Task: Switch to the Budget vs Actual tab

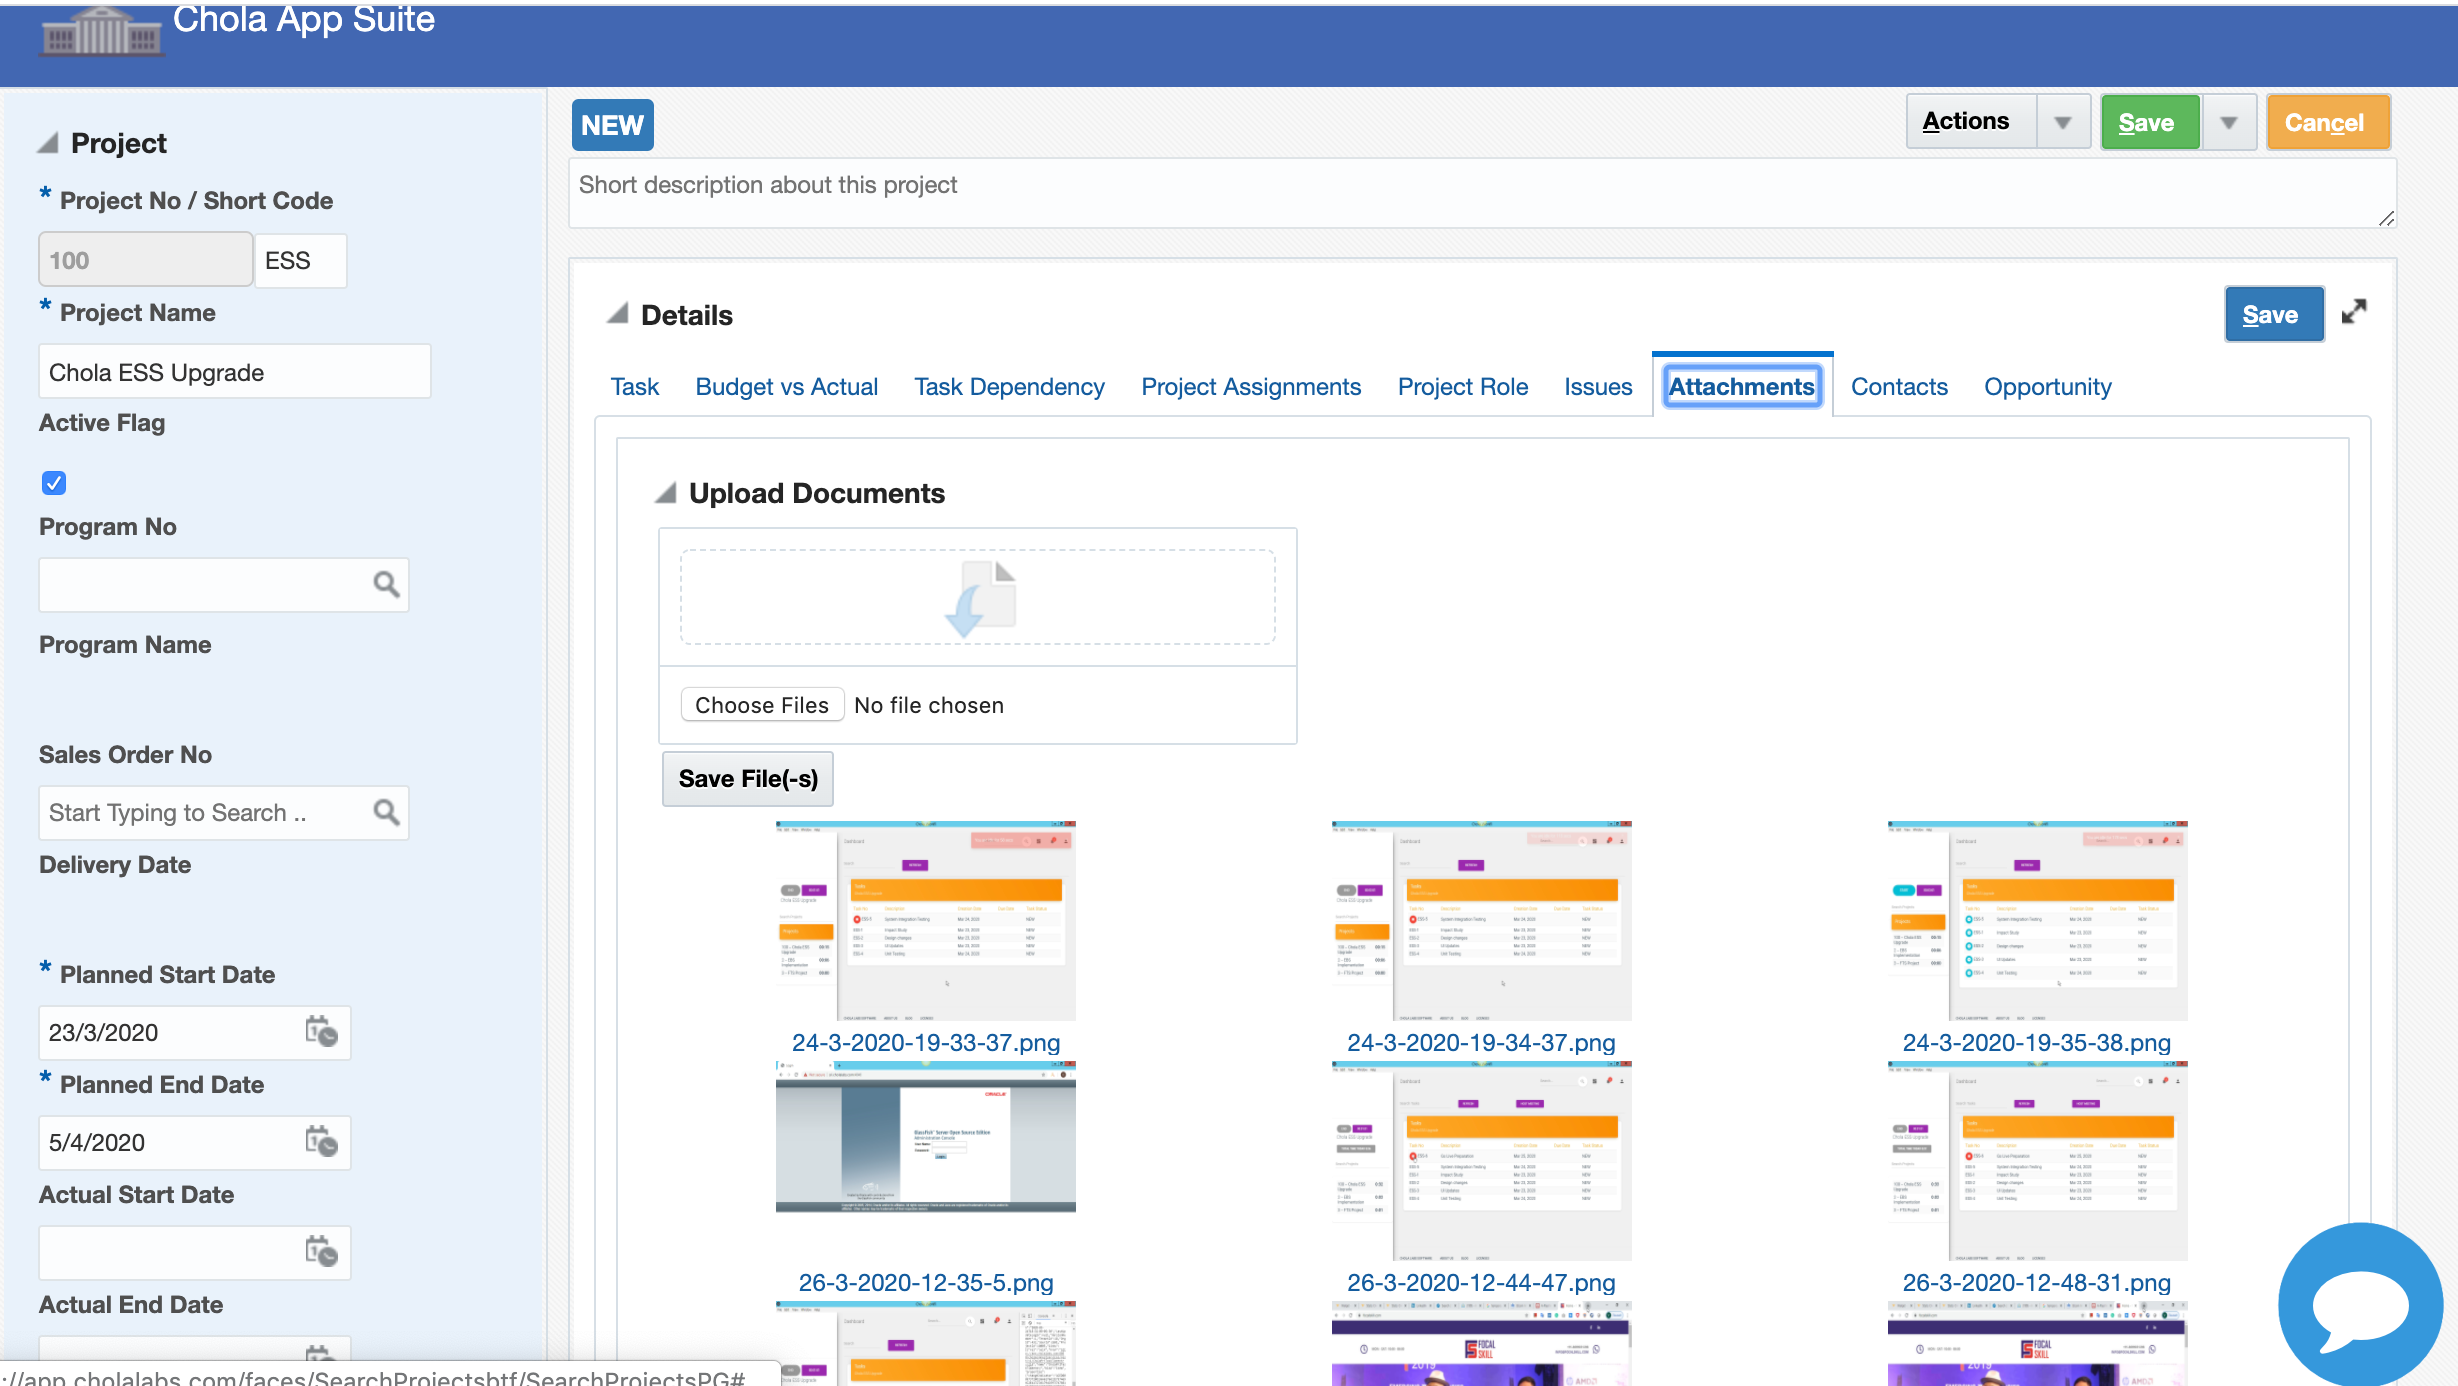Action: 787,387
